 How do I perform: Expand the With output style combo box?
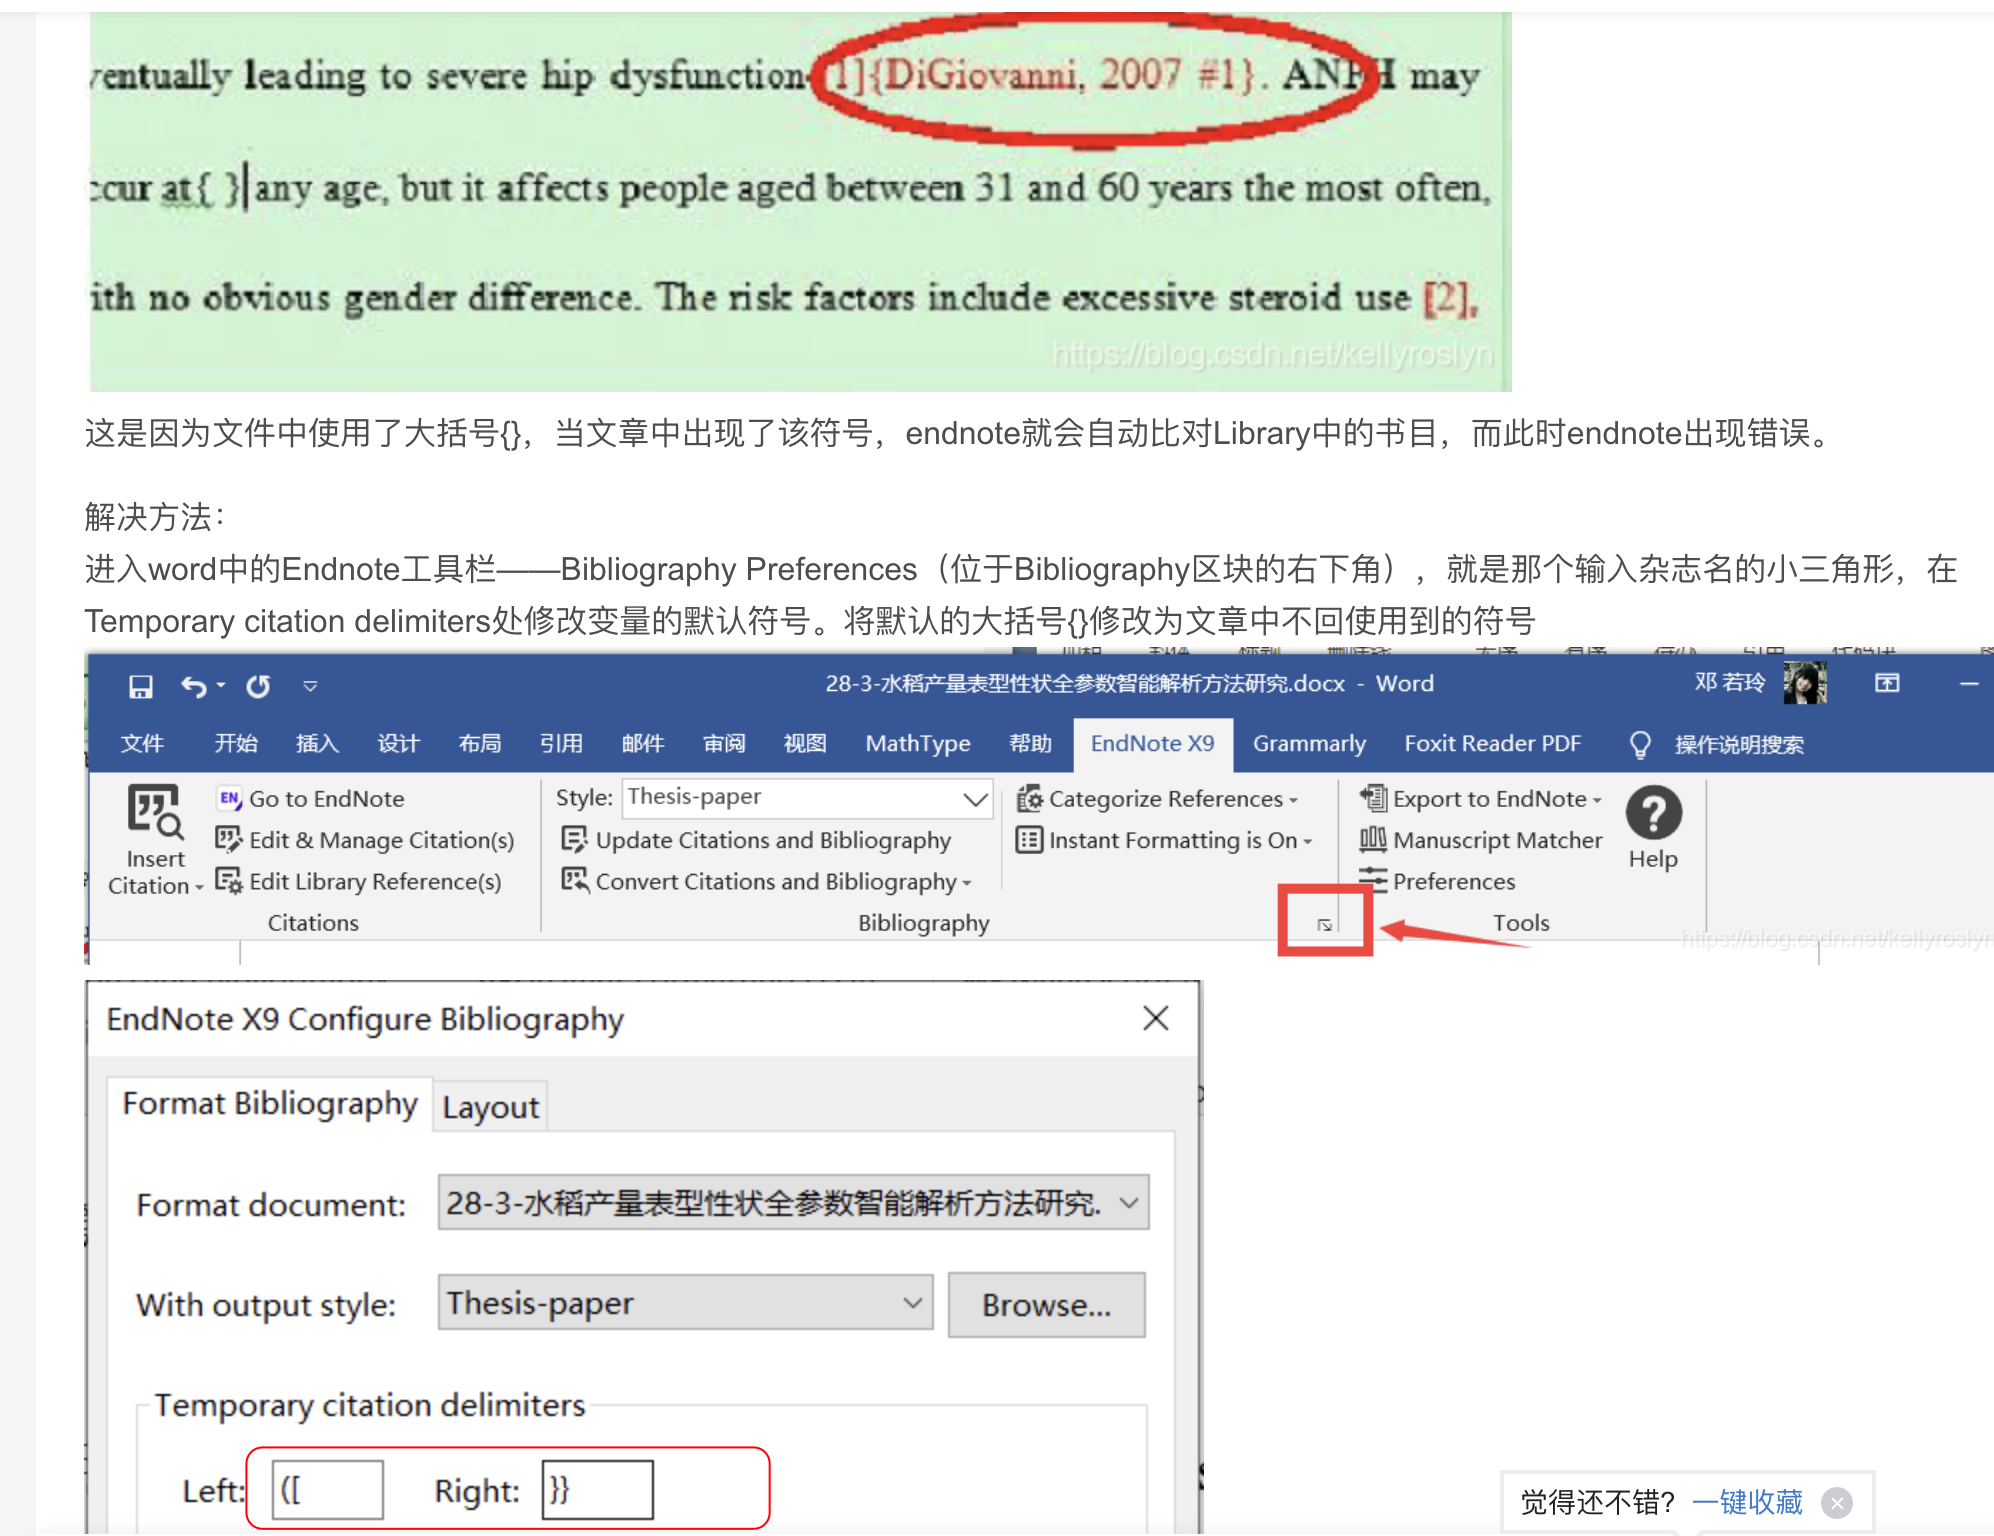(911, 1303)
